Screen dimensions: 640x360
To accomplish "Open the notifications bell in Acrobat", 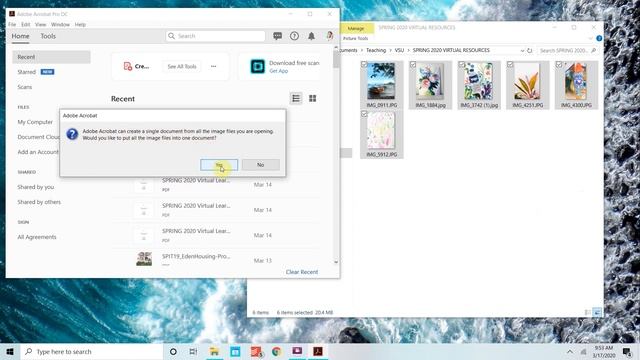I will 311,36.
